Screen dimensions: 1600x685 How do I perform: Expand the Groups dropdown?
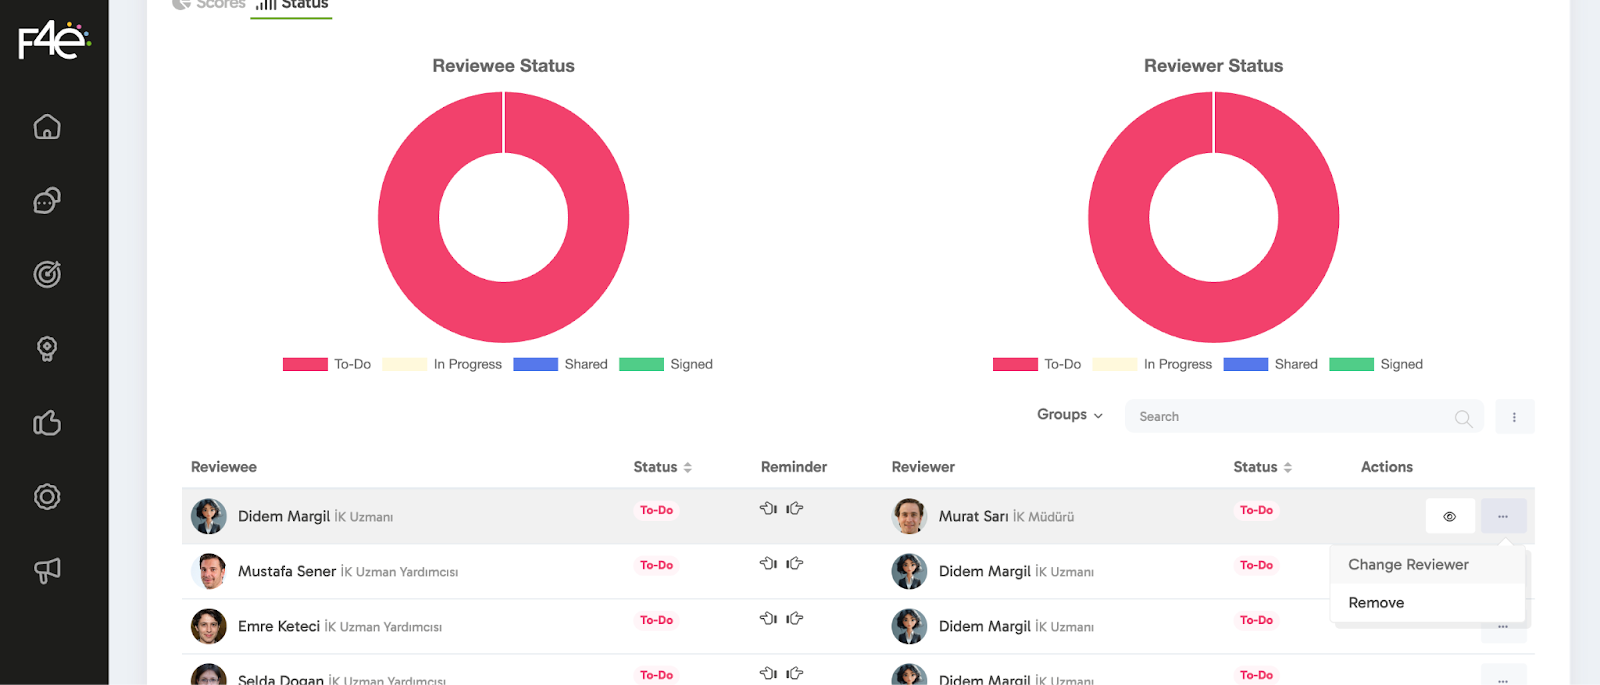[1069, 415]
